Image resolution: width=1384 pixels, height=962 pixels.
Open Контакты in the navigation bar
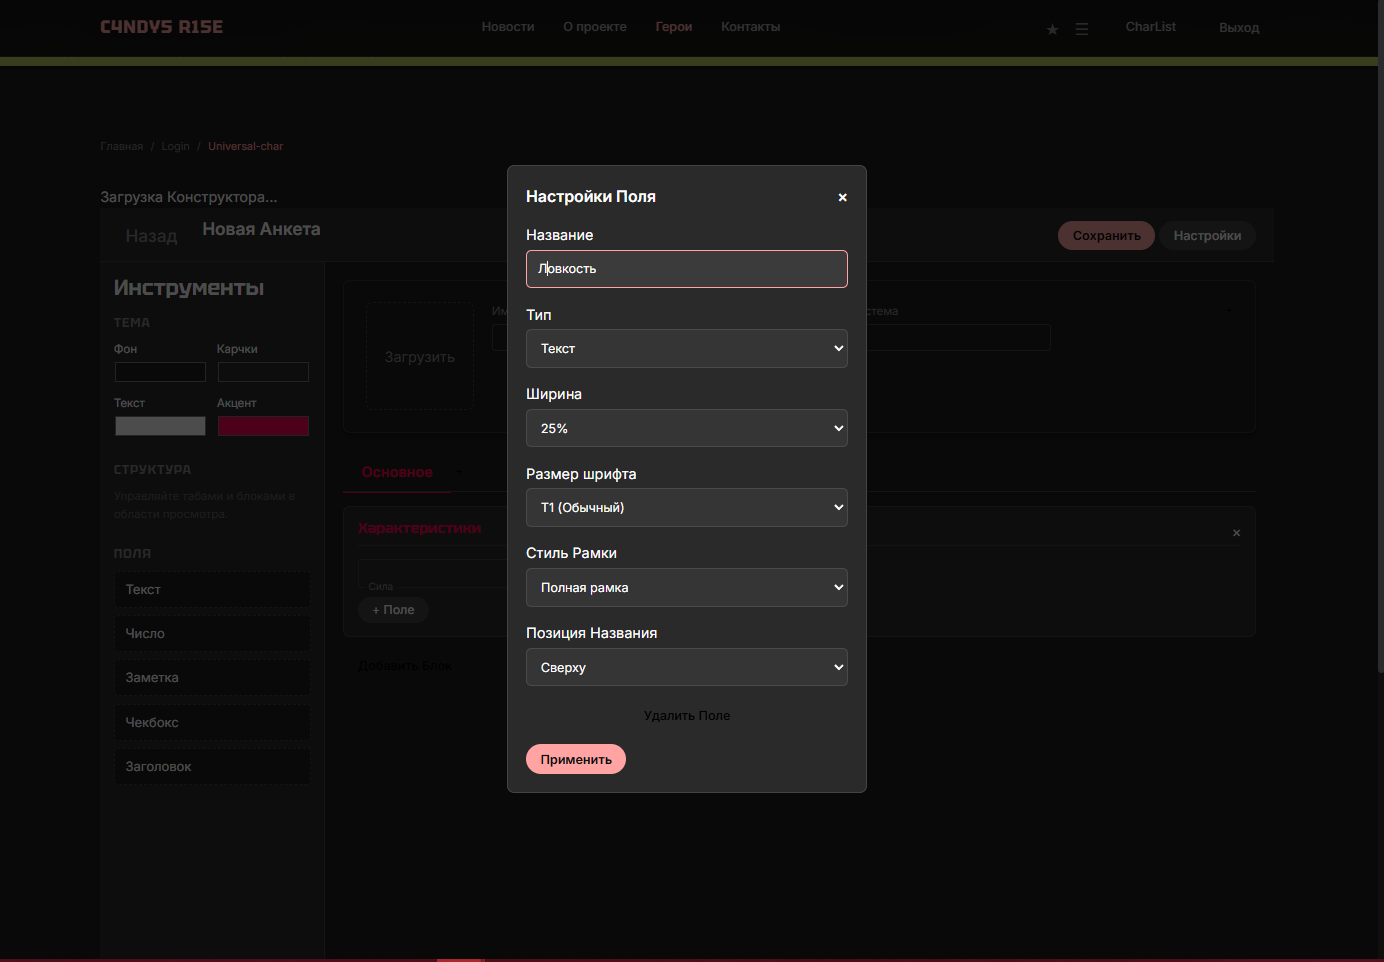[x=751, y=27]
